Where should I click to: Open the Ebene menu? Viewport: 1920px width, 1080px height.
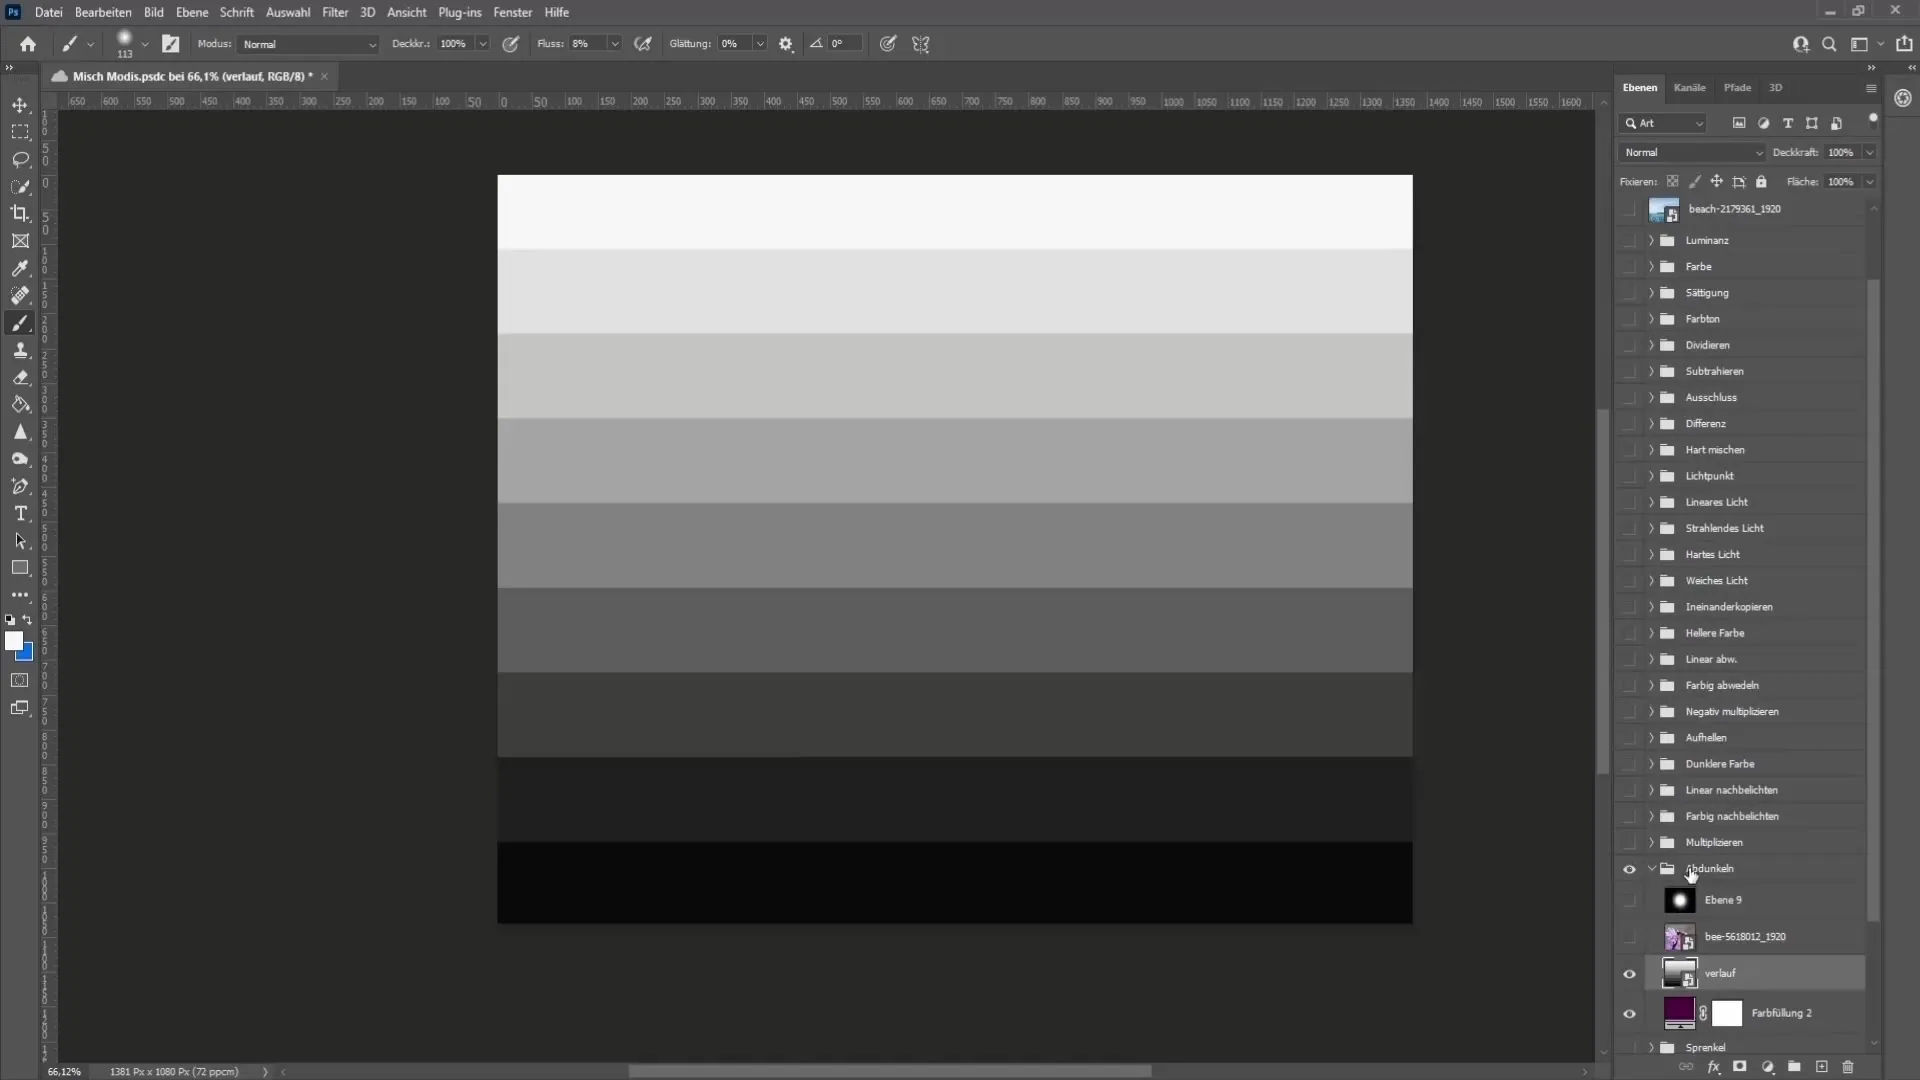click(191, 12)
